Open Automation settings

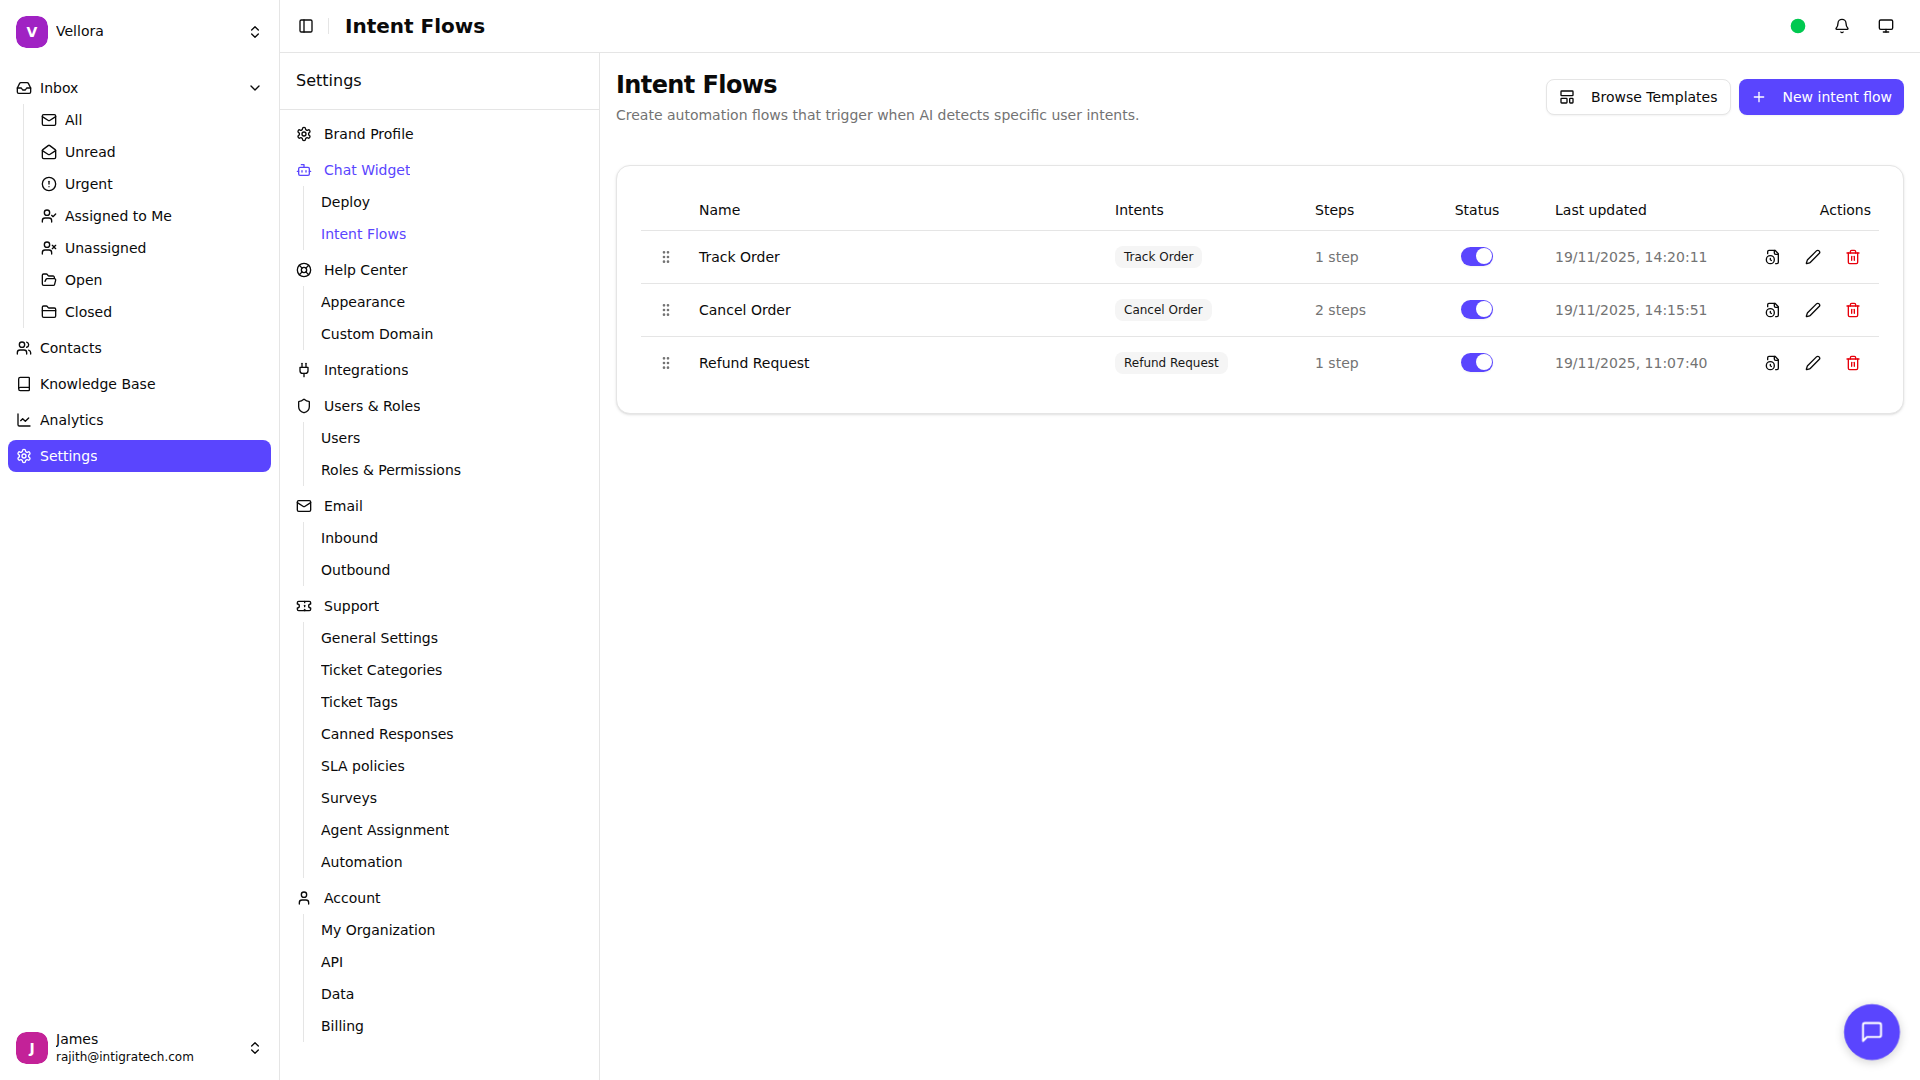362,862
